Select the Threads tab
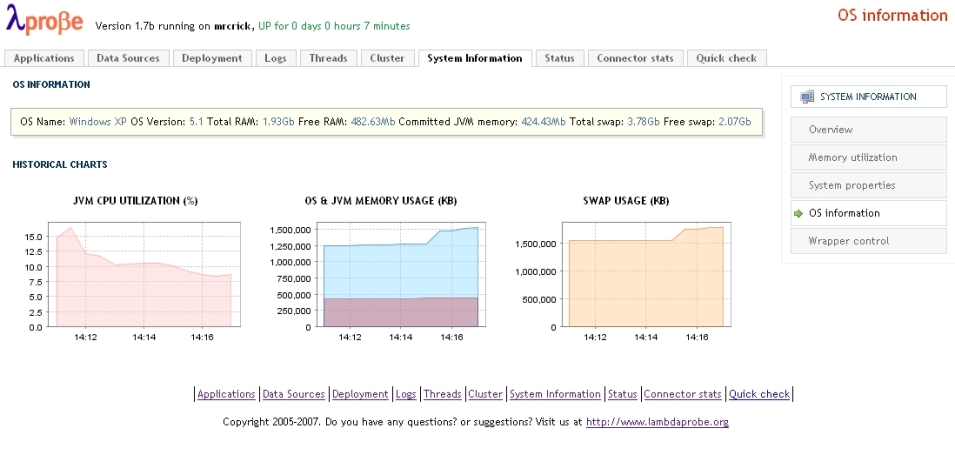 (328, 58)
